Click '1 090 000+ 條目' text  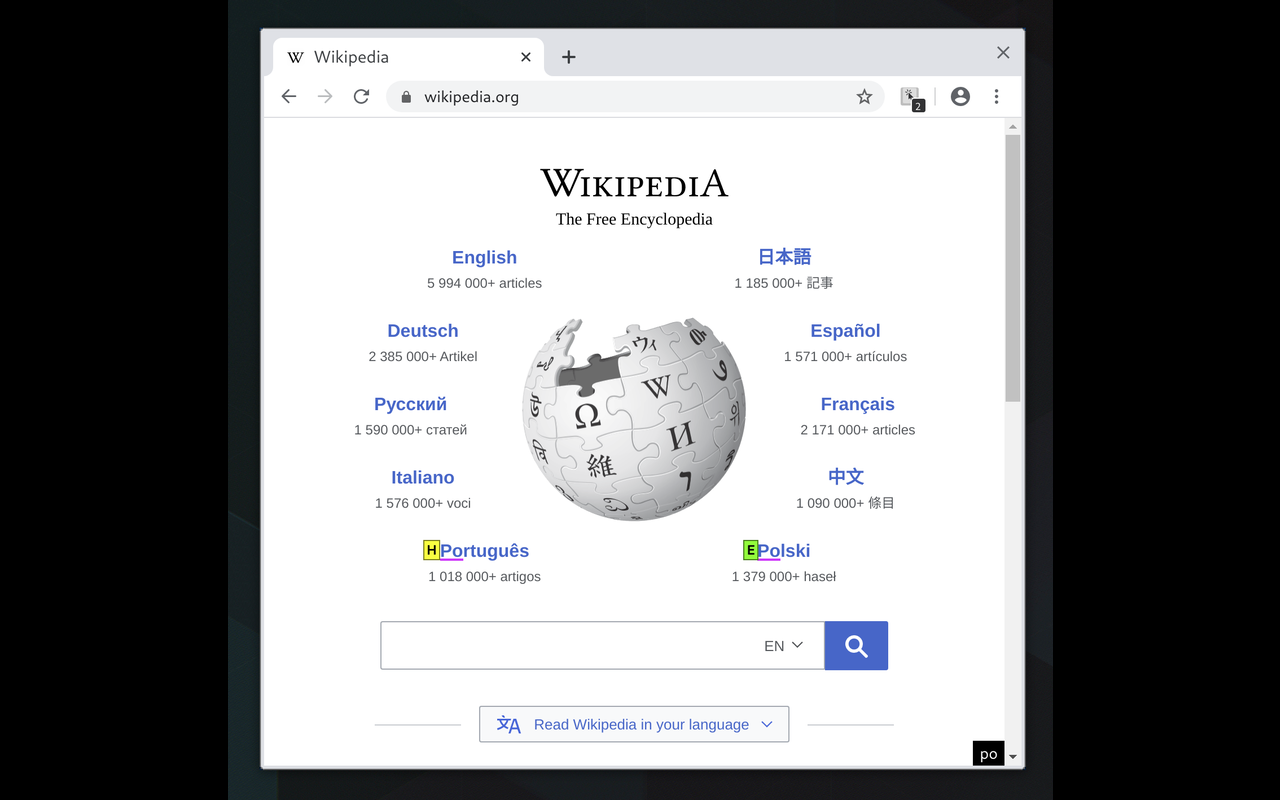(x=846, y=503)
